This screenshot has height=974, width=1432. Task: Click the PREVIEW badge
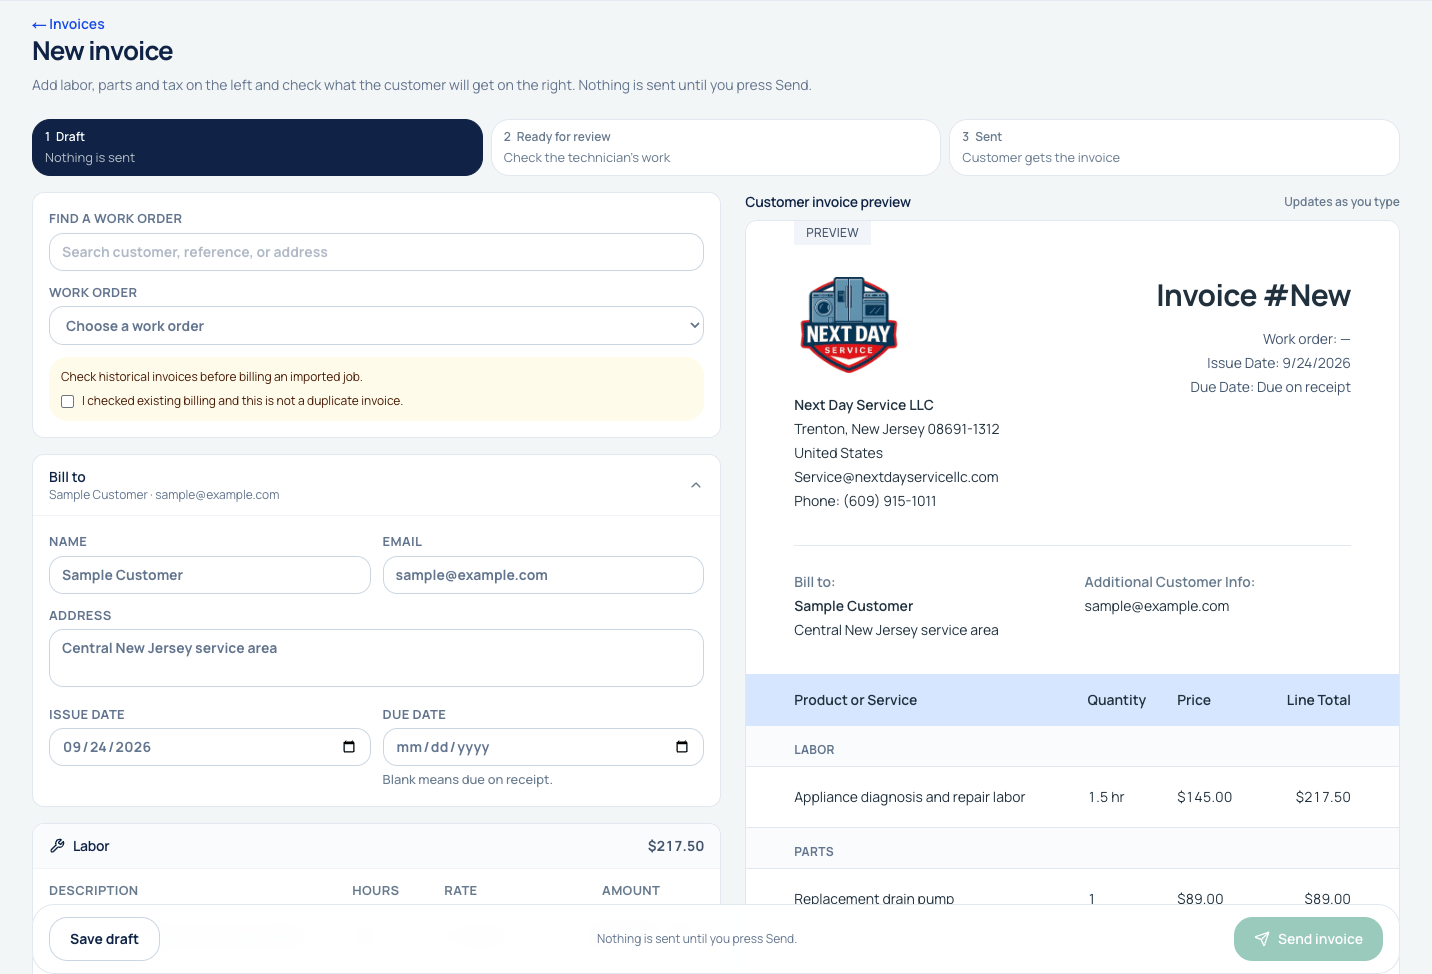832,233
